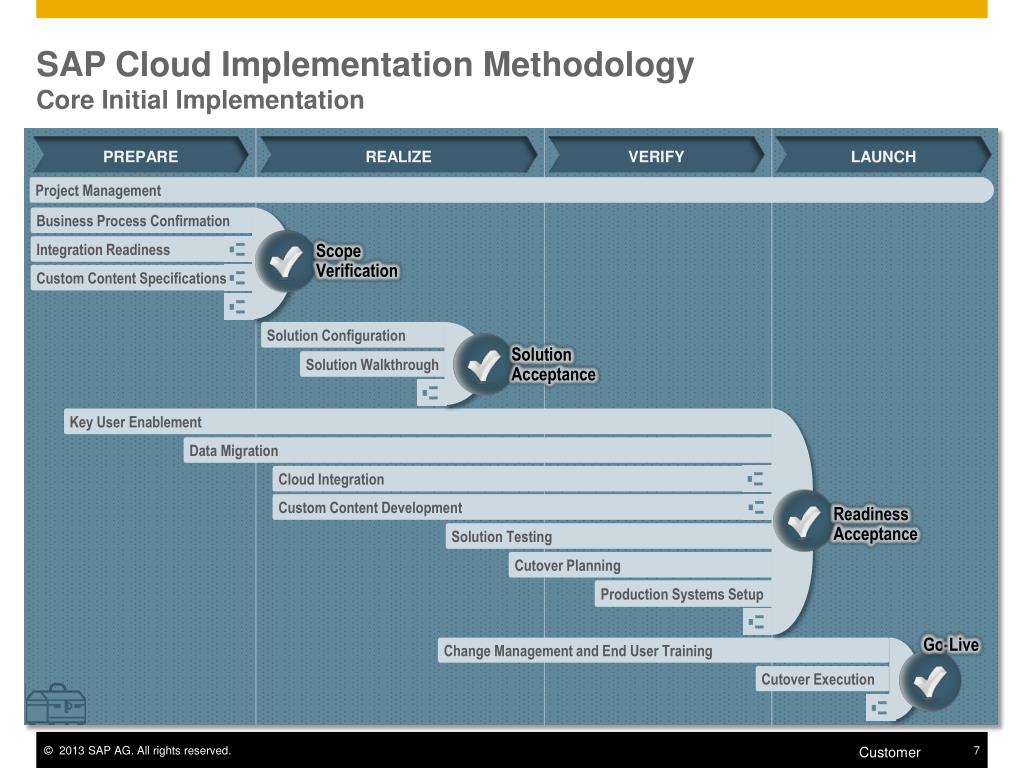Click the Custom Content Specifications label
Image resolution: width=1024 pixels, height=768 pixels.
(131, 278)
